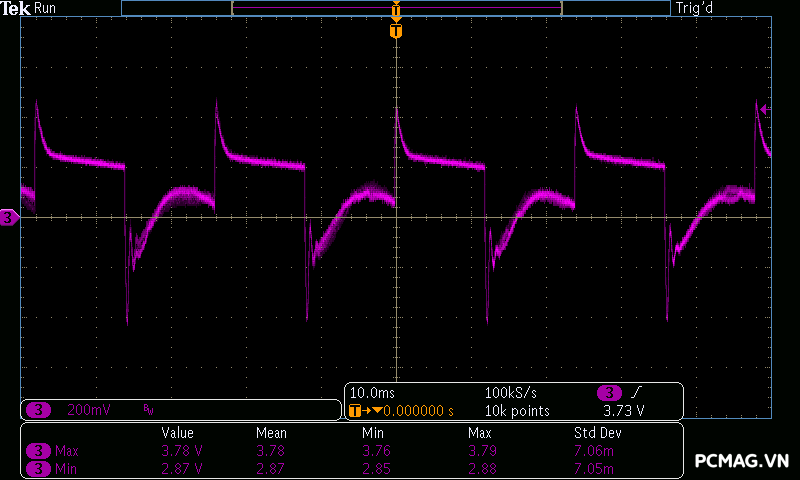Click the waveform record overview bar at top

click(396, 8)
